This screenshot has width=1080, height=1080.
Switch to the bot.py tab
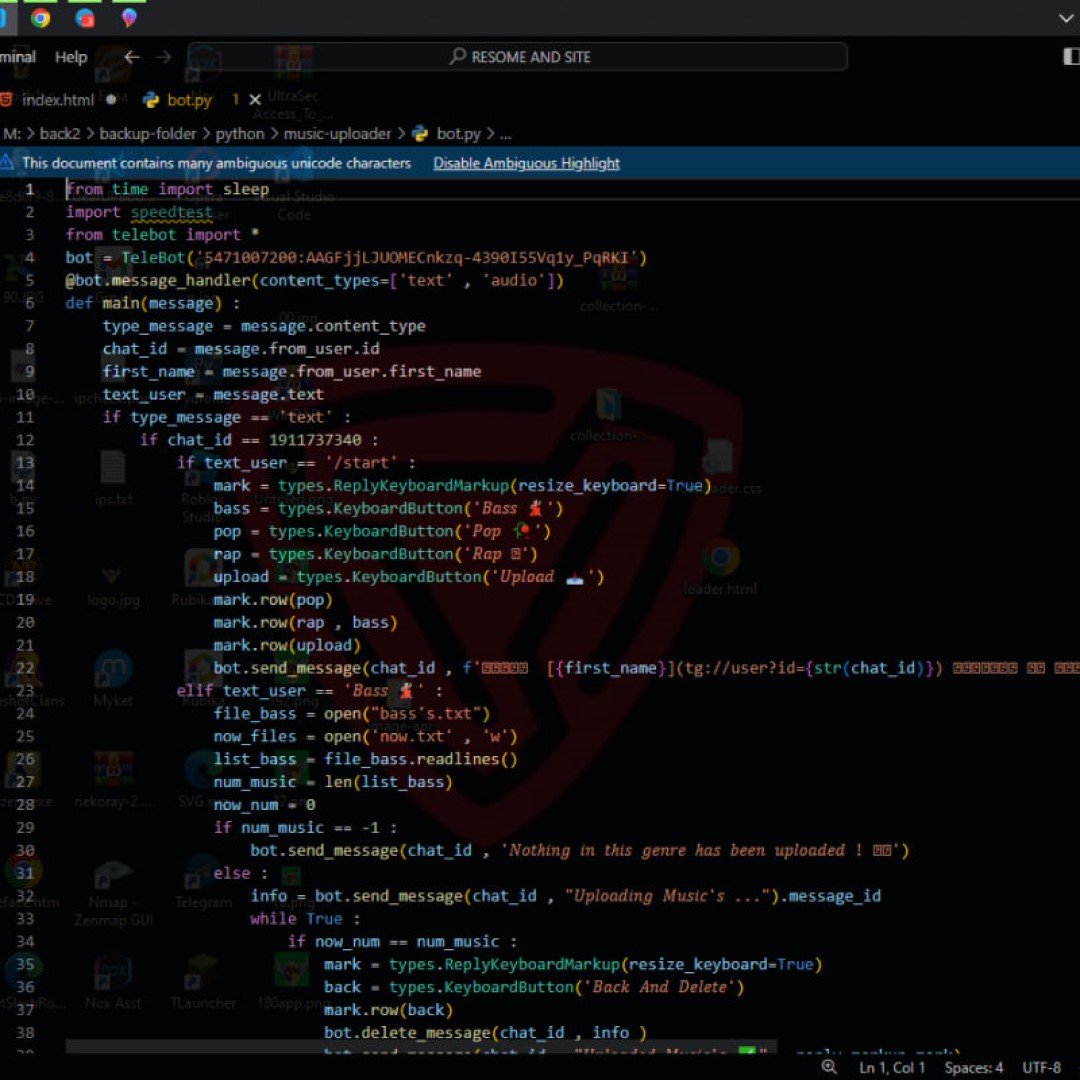click(189, 100)
